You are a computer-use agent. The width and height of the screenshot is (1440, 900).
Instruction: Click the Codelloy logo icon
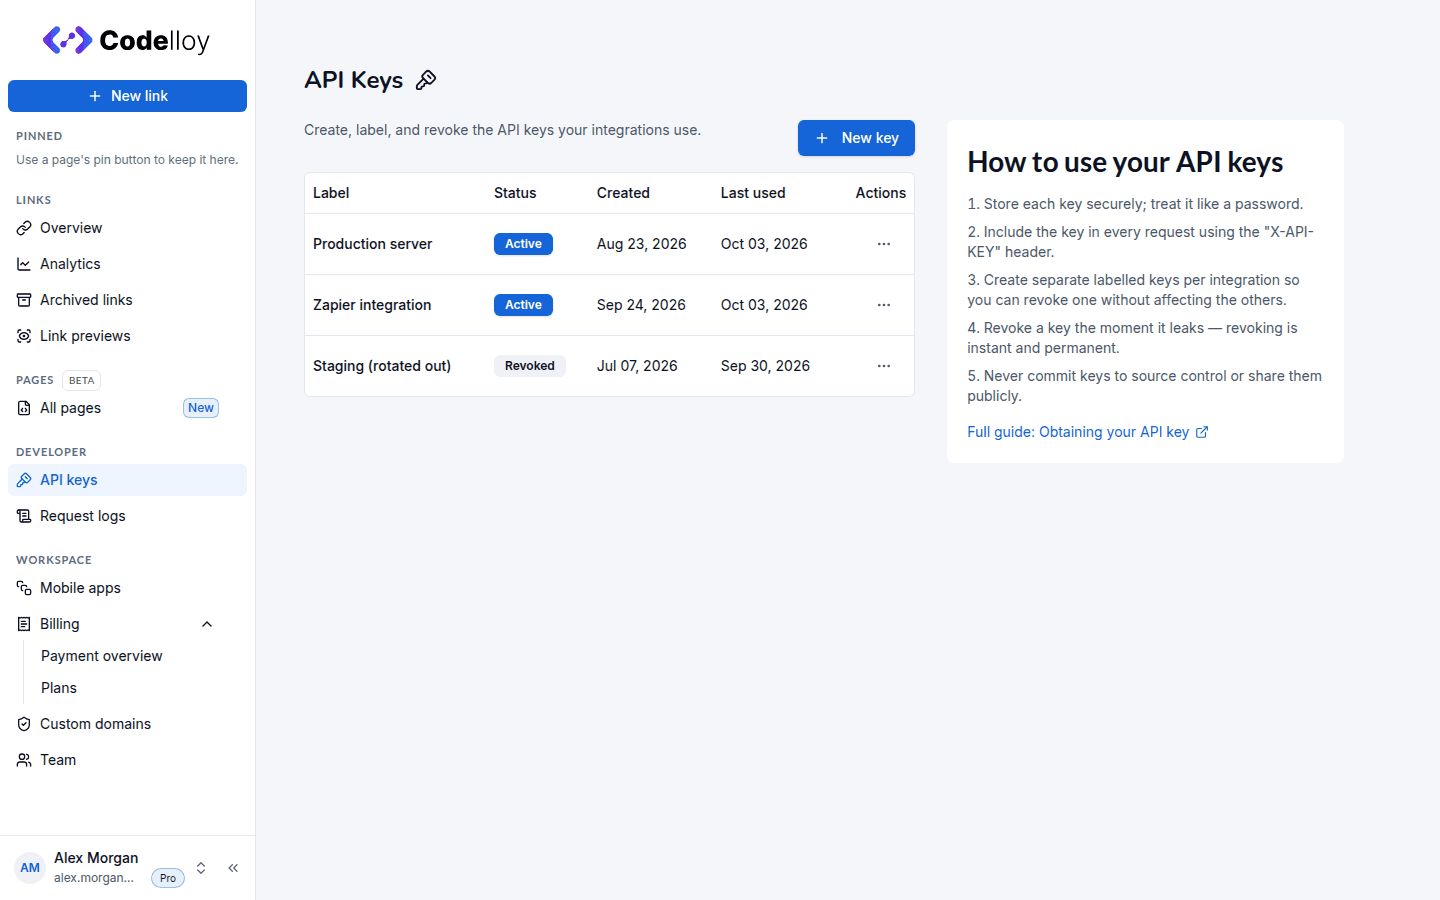(67, 40)
